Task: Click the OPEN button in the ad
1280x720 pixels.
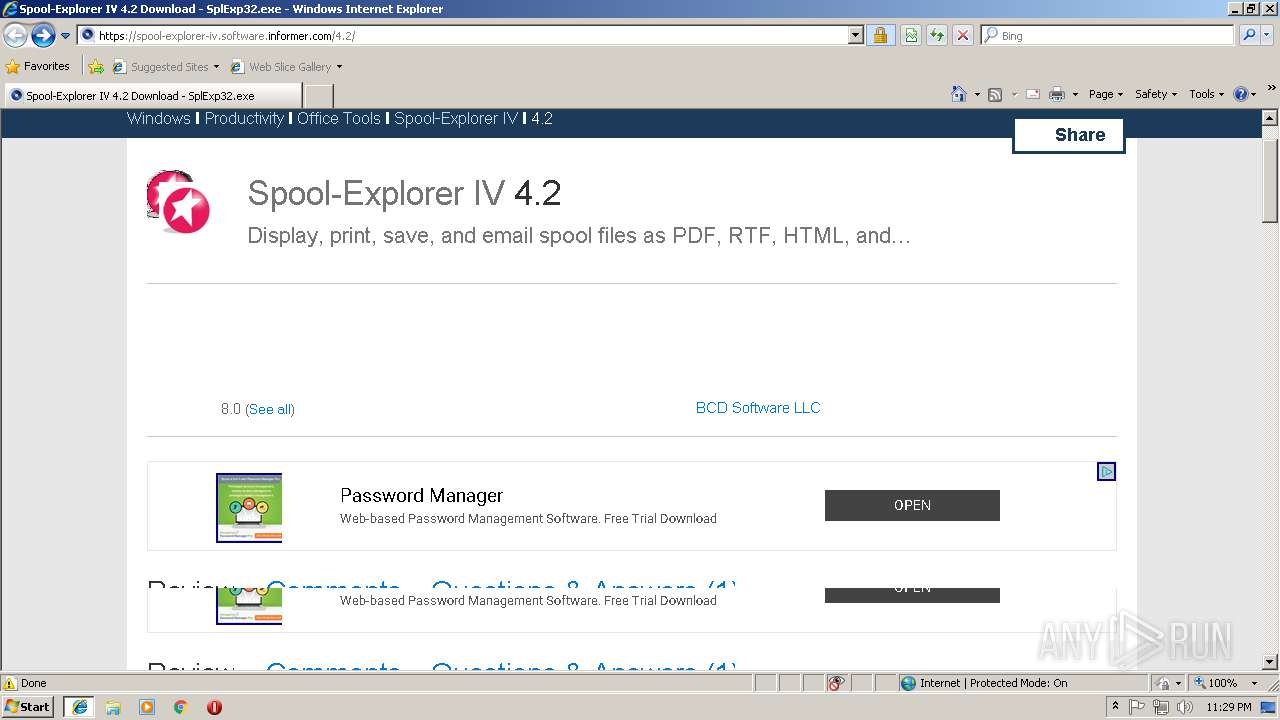Action: (x=912, y=505)
